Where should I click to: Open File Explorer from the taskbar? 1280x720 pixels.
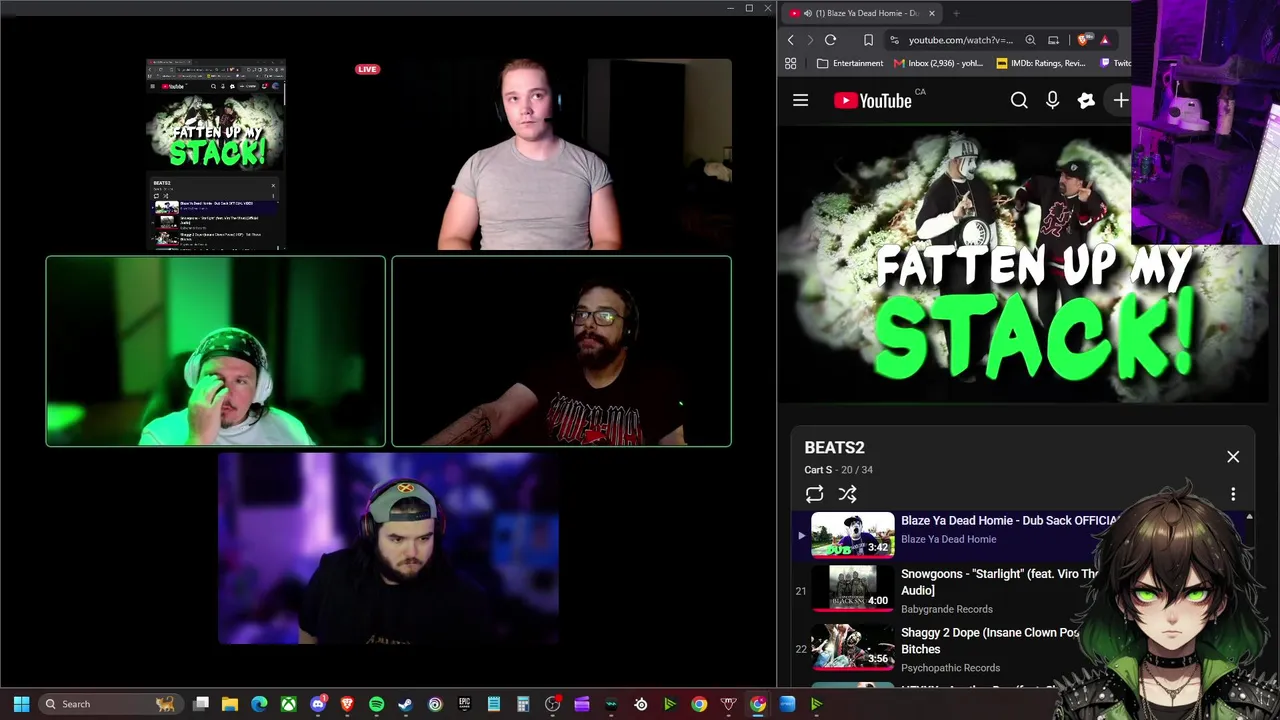230,704
